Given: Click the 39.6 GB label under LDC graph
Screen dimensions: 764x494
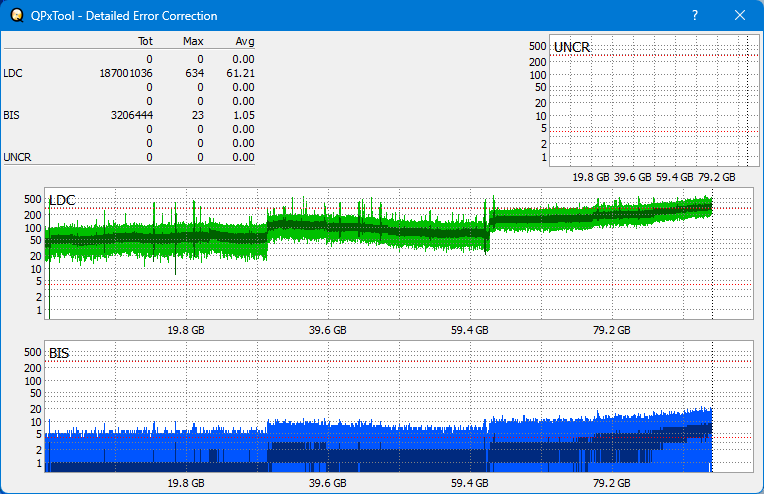Looking at the screenshot, I should point(327,329).
